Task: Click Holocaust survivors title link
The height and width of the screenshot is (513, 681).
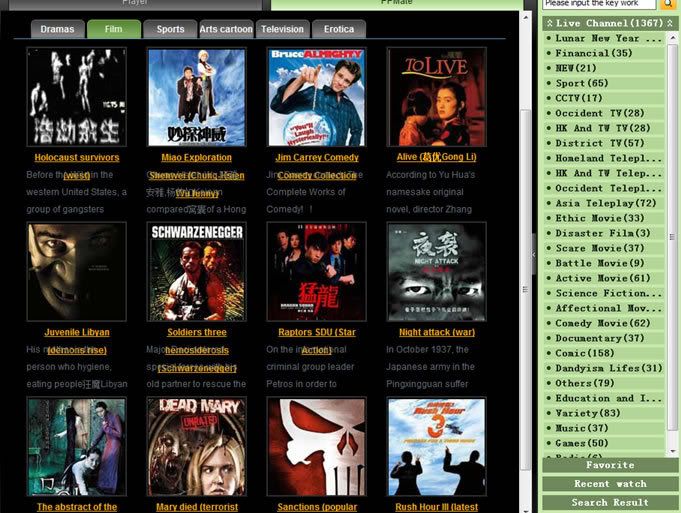Action: pyautogui.click(x=77, y=158)
